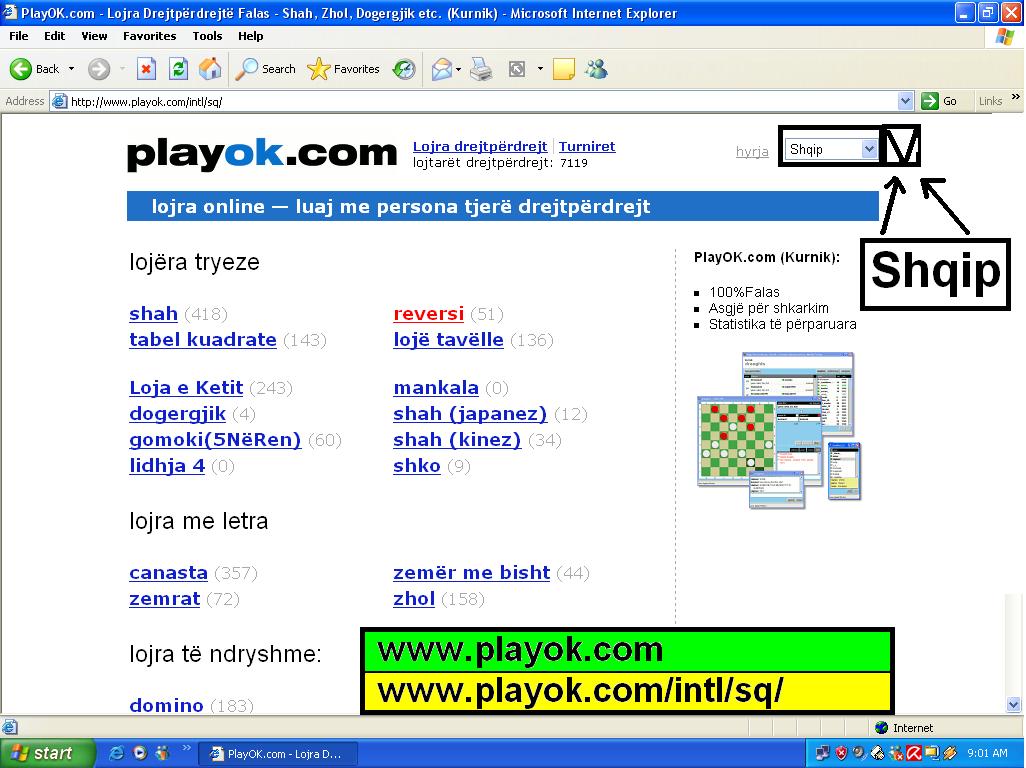
Task: Click the 'Lojra drejtpërdrejt' link
Action: point(480,147)
